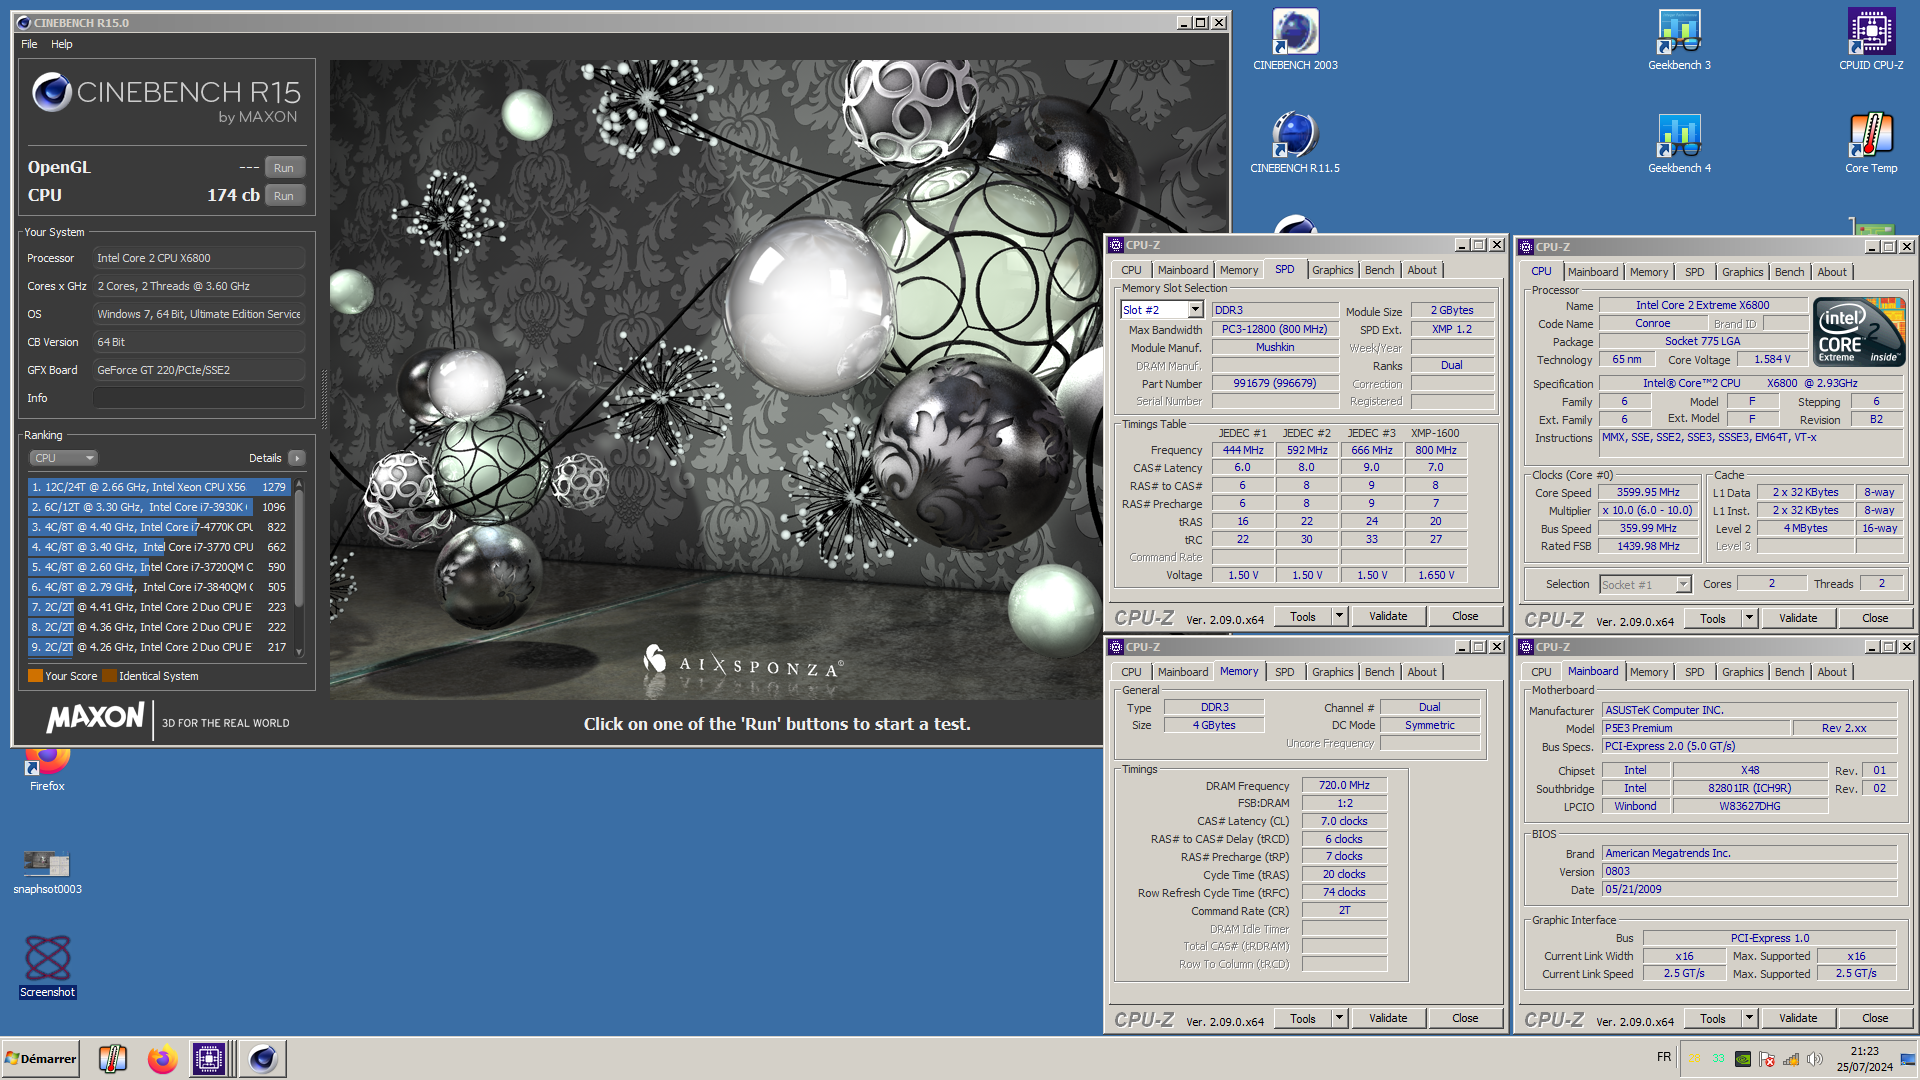Click the rendered scene preview image

click(x=778, y=380)
